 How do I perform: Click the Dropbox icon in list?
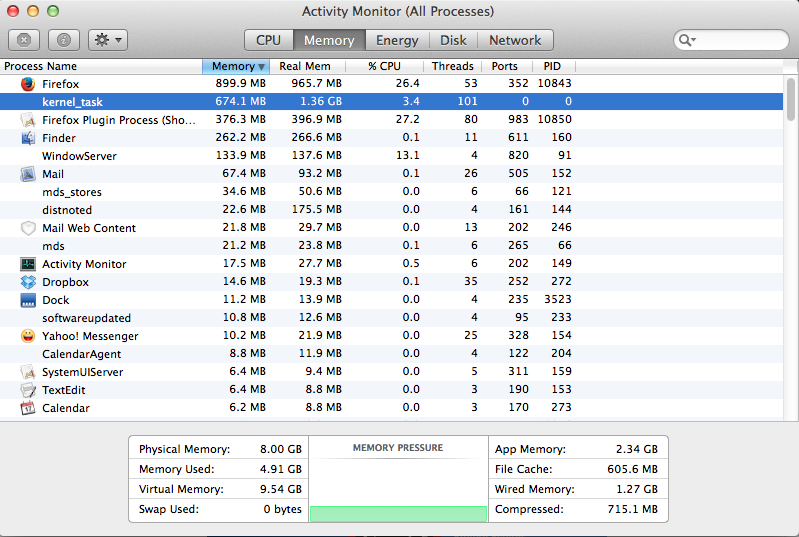[28, 282]
